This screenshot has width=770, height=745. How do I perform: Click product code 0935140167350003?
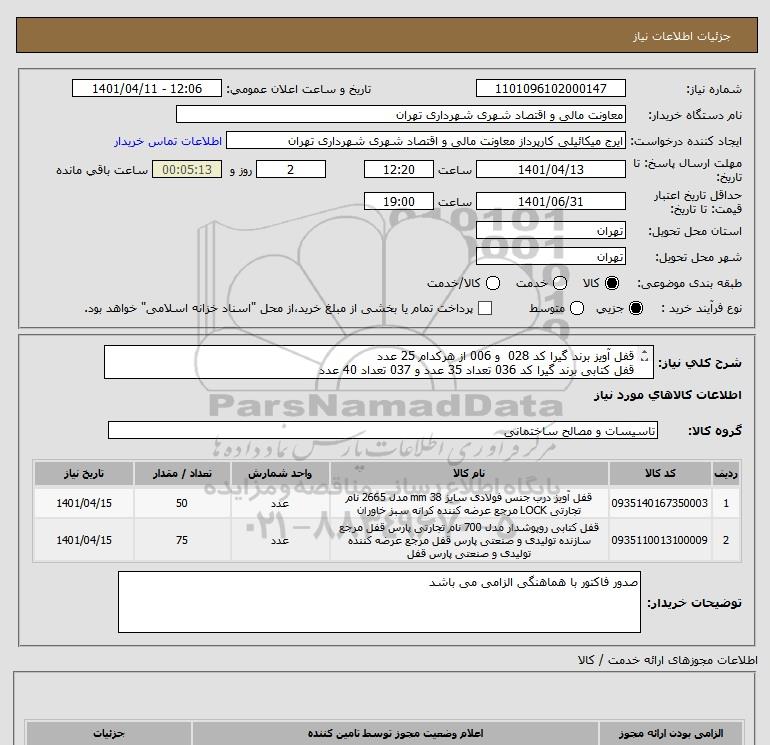(660, 503)
